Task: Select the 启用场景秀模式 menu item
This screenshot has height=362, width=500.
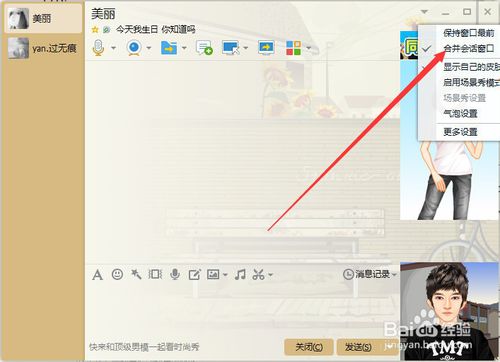Action: pos(471,82)
